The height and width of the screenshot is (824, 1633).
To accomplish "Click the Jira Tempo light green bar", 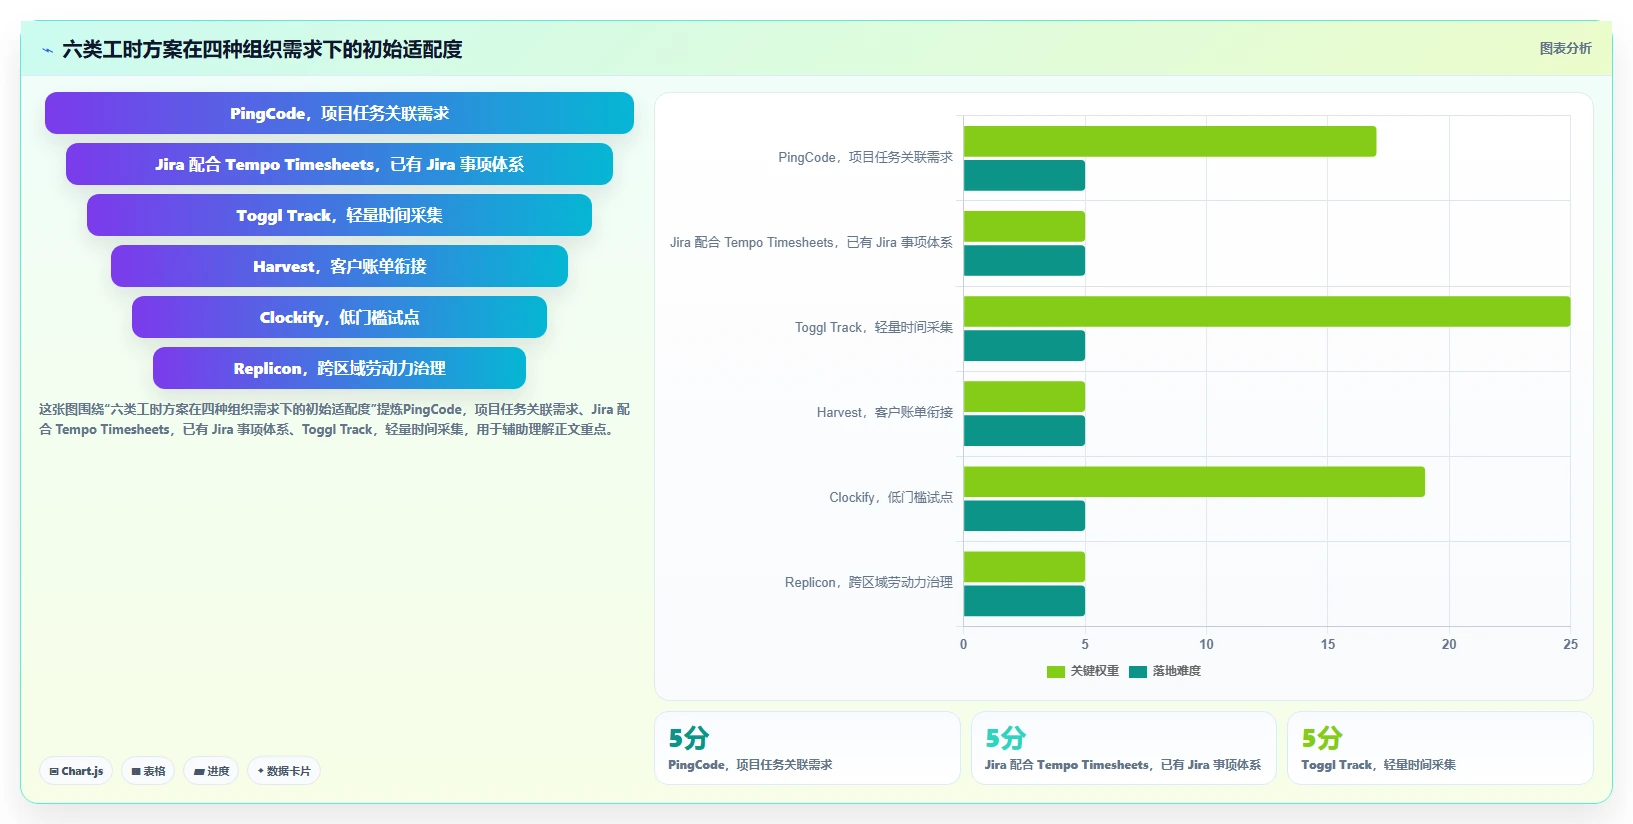I will tap(1024, 226).
